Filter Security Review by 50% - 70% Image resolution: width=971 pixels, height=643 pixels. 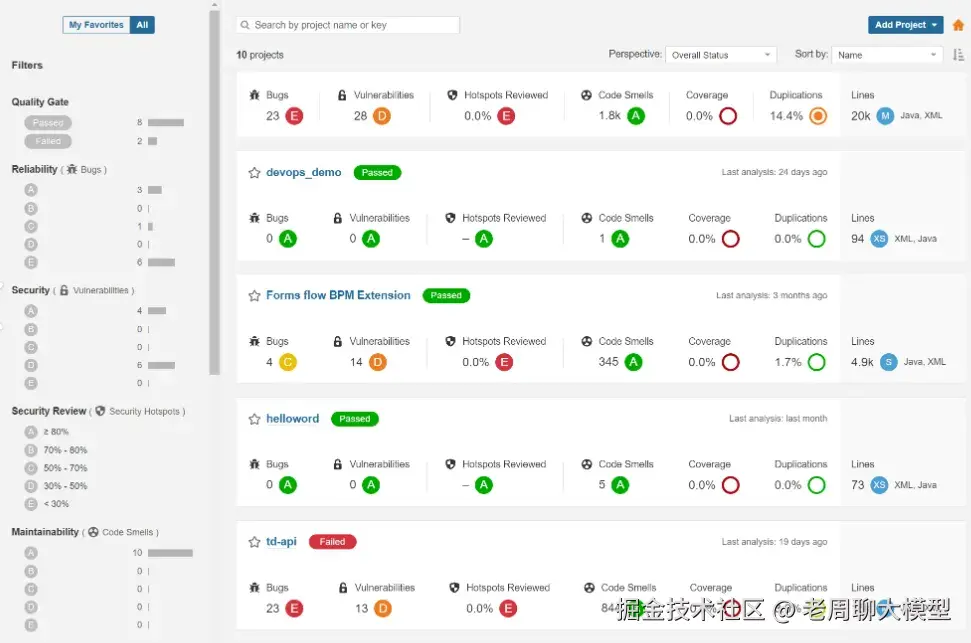pyautogui.click(x=56, y=468)
